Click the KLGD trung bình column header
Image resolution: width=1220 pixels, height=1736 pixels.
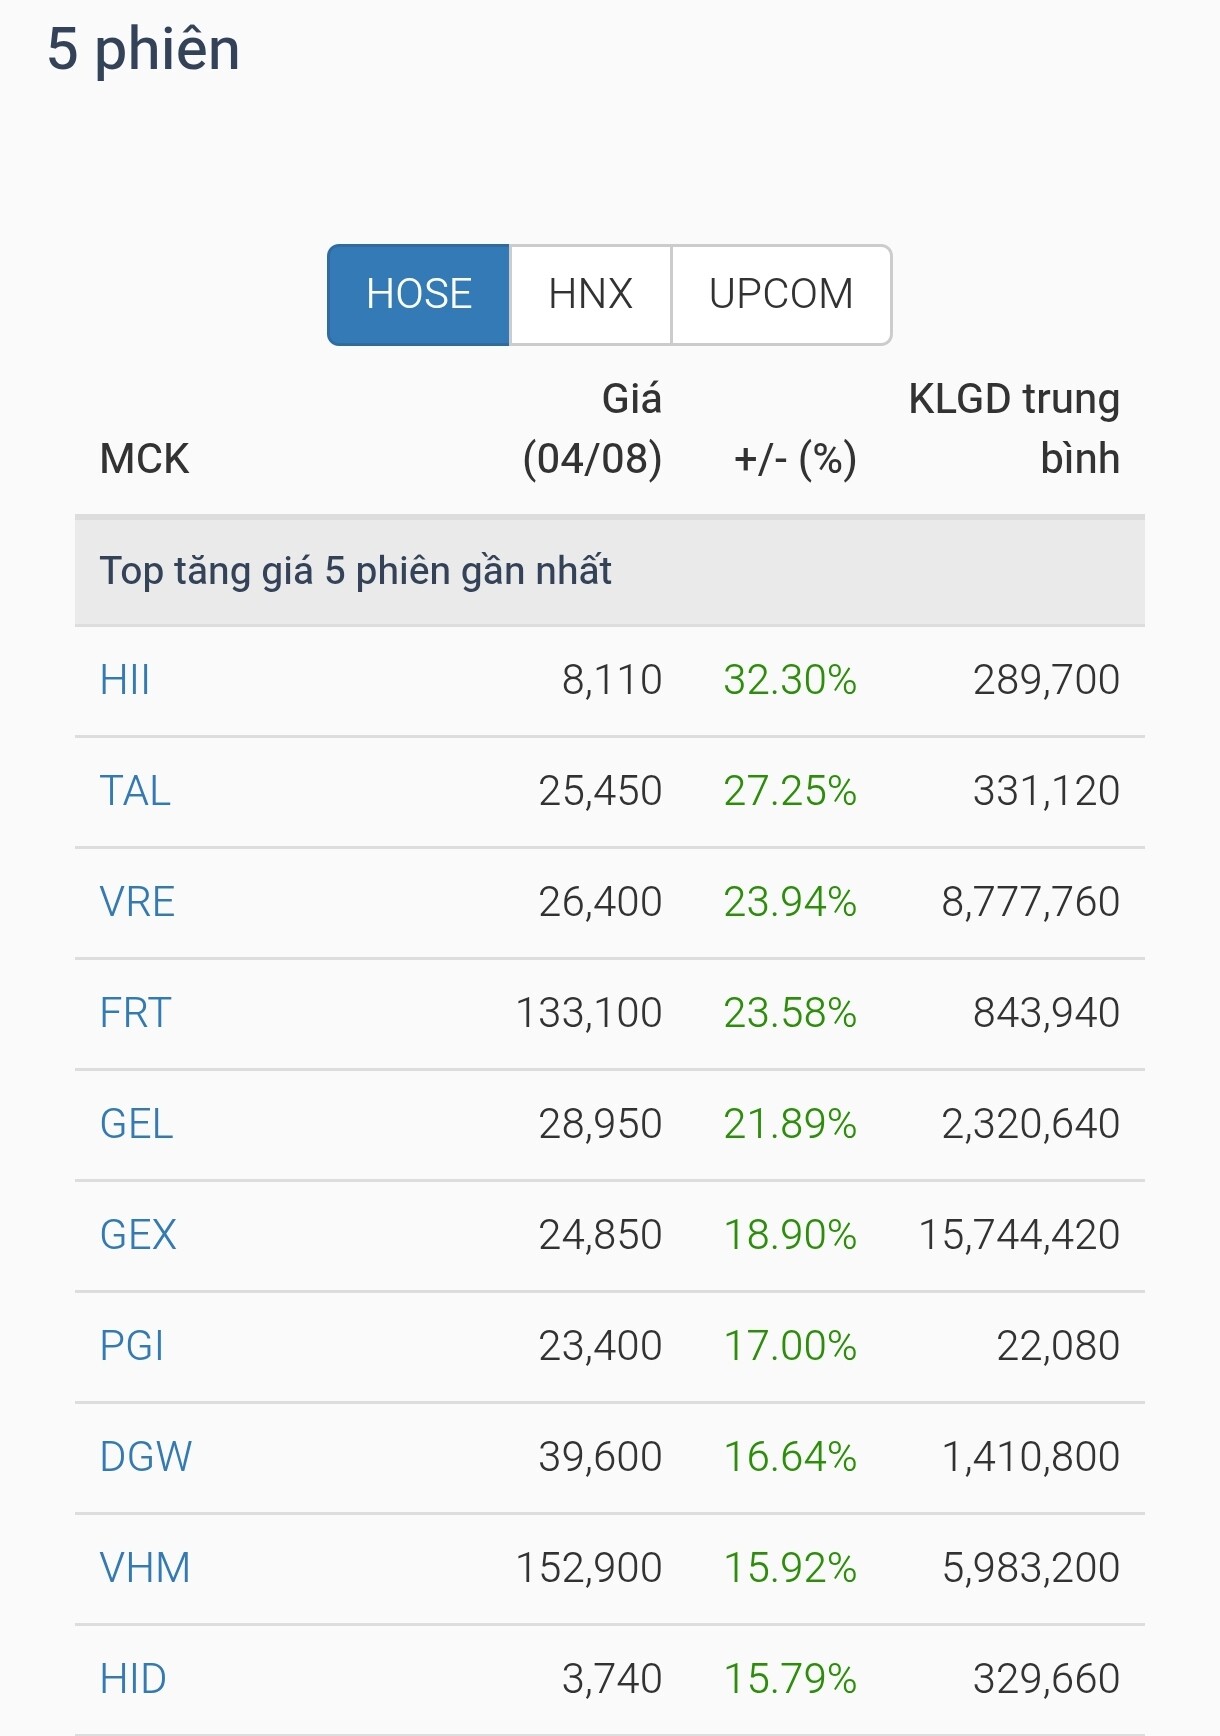[1013, 429]
